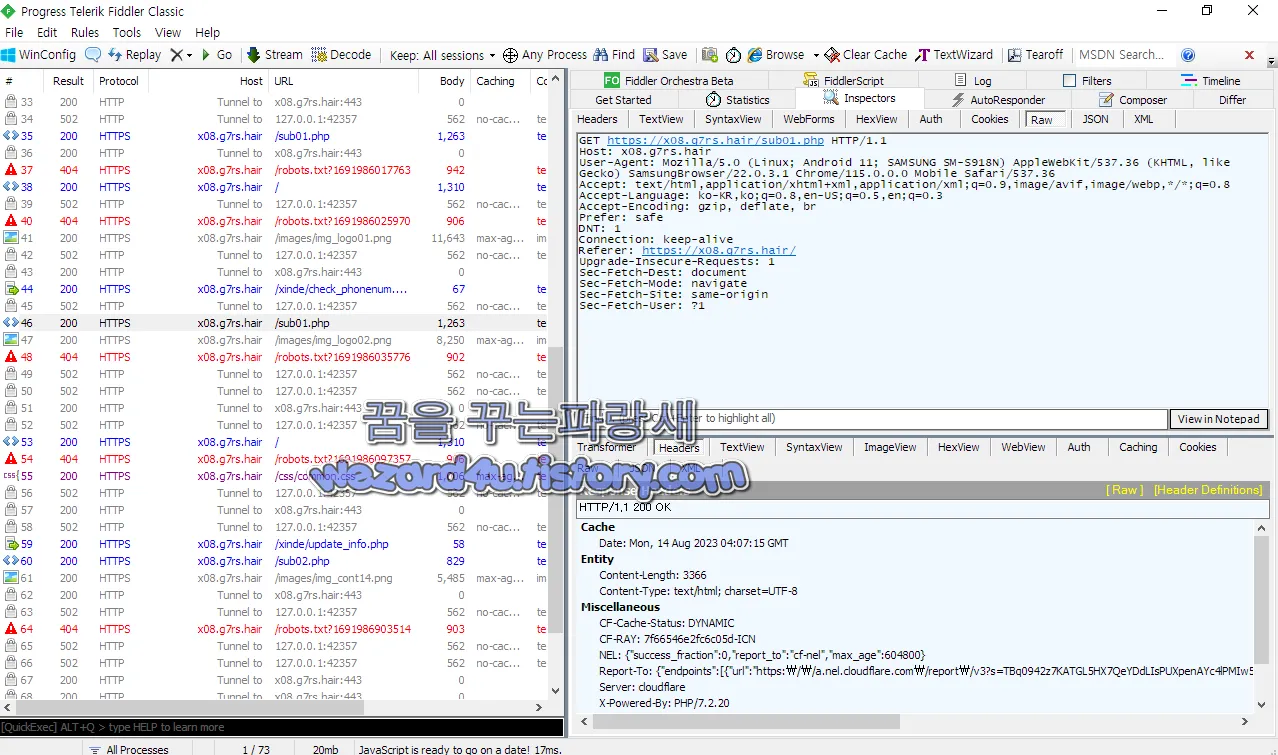
Task: Click the camera screenshot icon
Action: pos(710,55)
